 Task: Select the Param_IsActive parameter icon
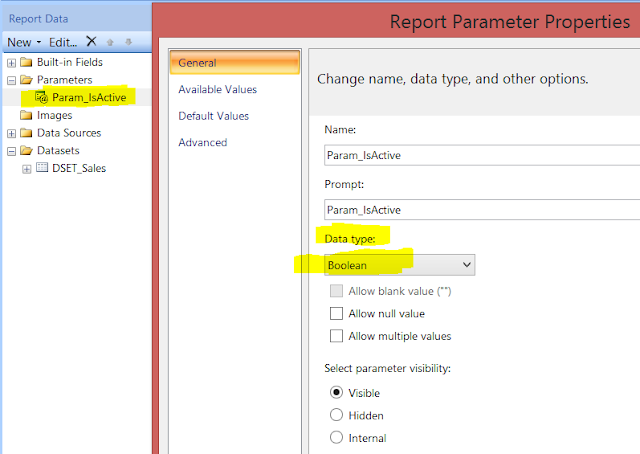coord(41,97)
